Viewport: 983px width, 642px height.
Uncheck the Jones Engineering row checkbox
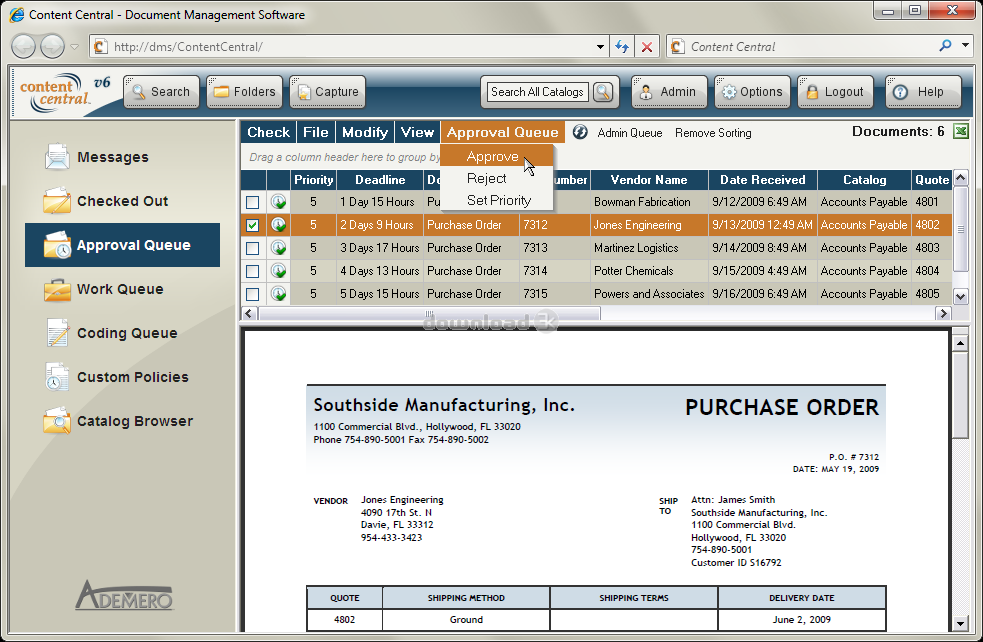[253, 225]
